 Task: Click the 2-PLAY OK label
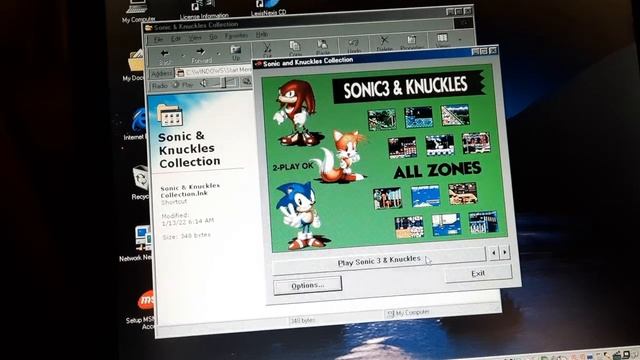click(293, 167)
